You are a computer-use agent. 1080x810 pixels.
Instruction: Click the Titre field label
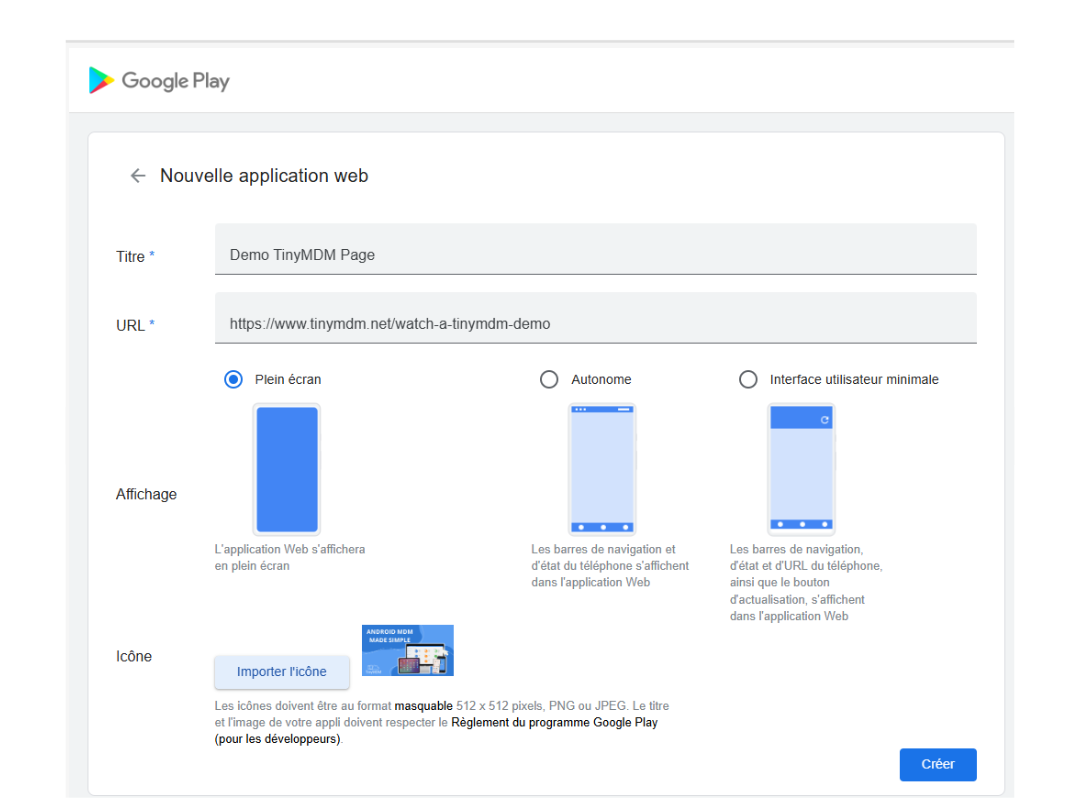coord(135,256)
